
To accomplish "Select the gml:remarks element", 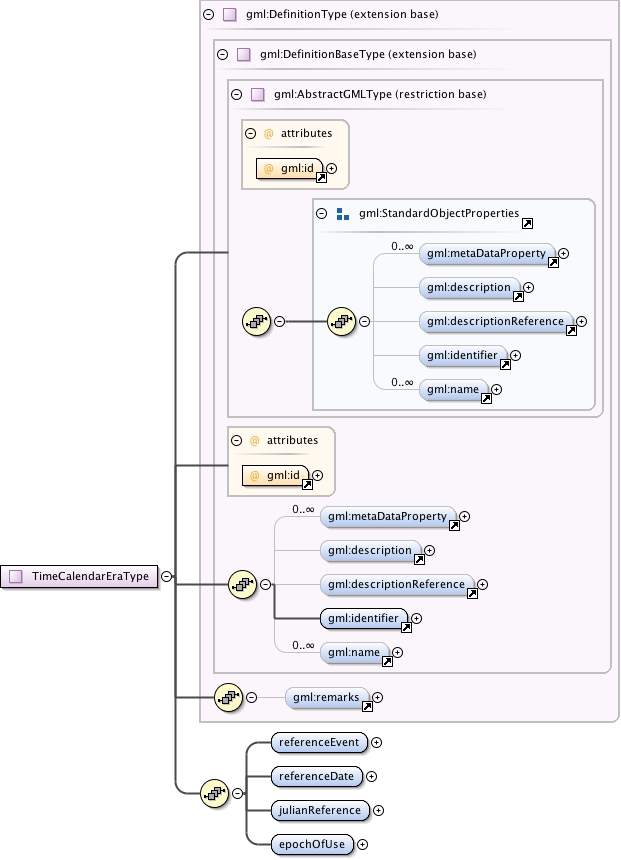I will click(x=326, y=698).
